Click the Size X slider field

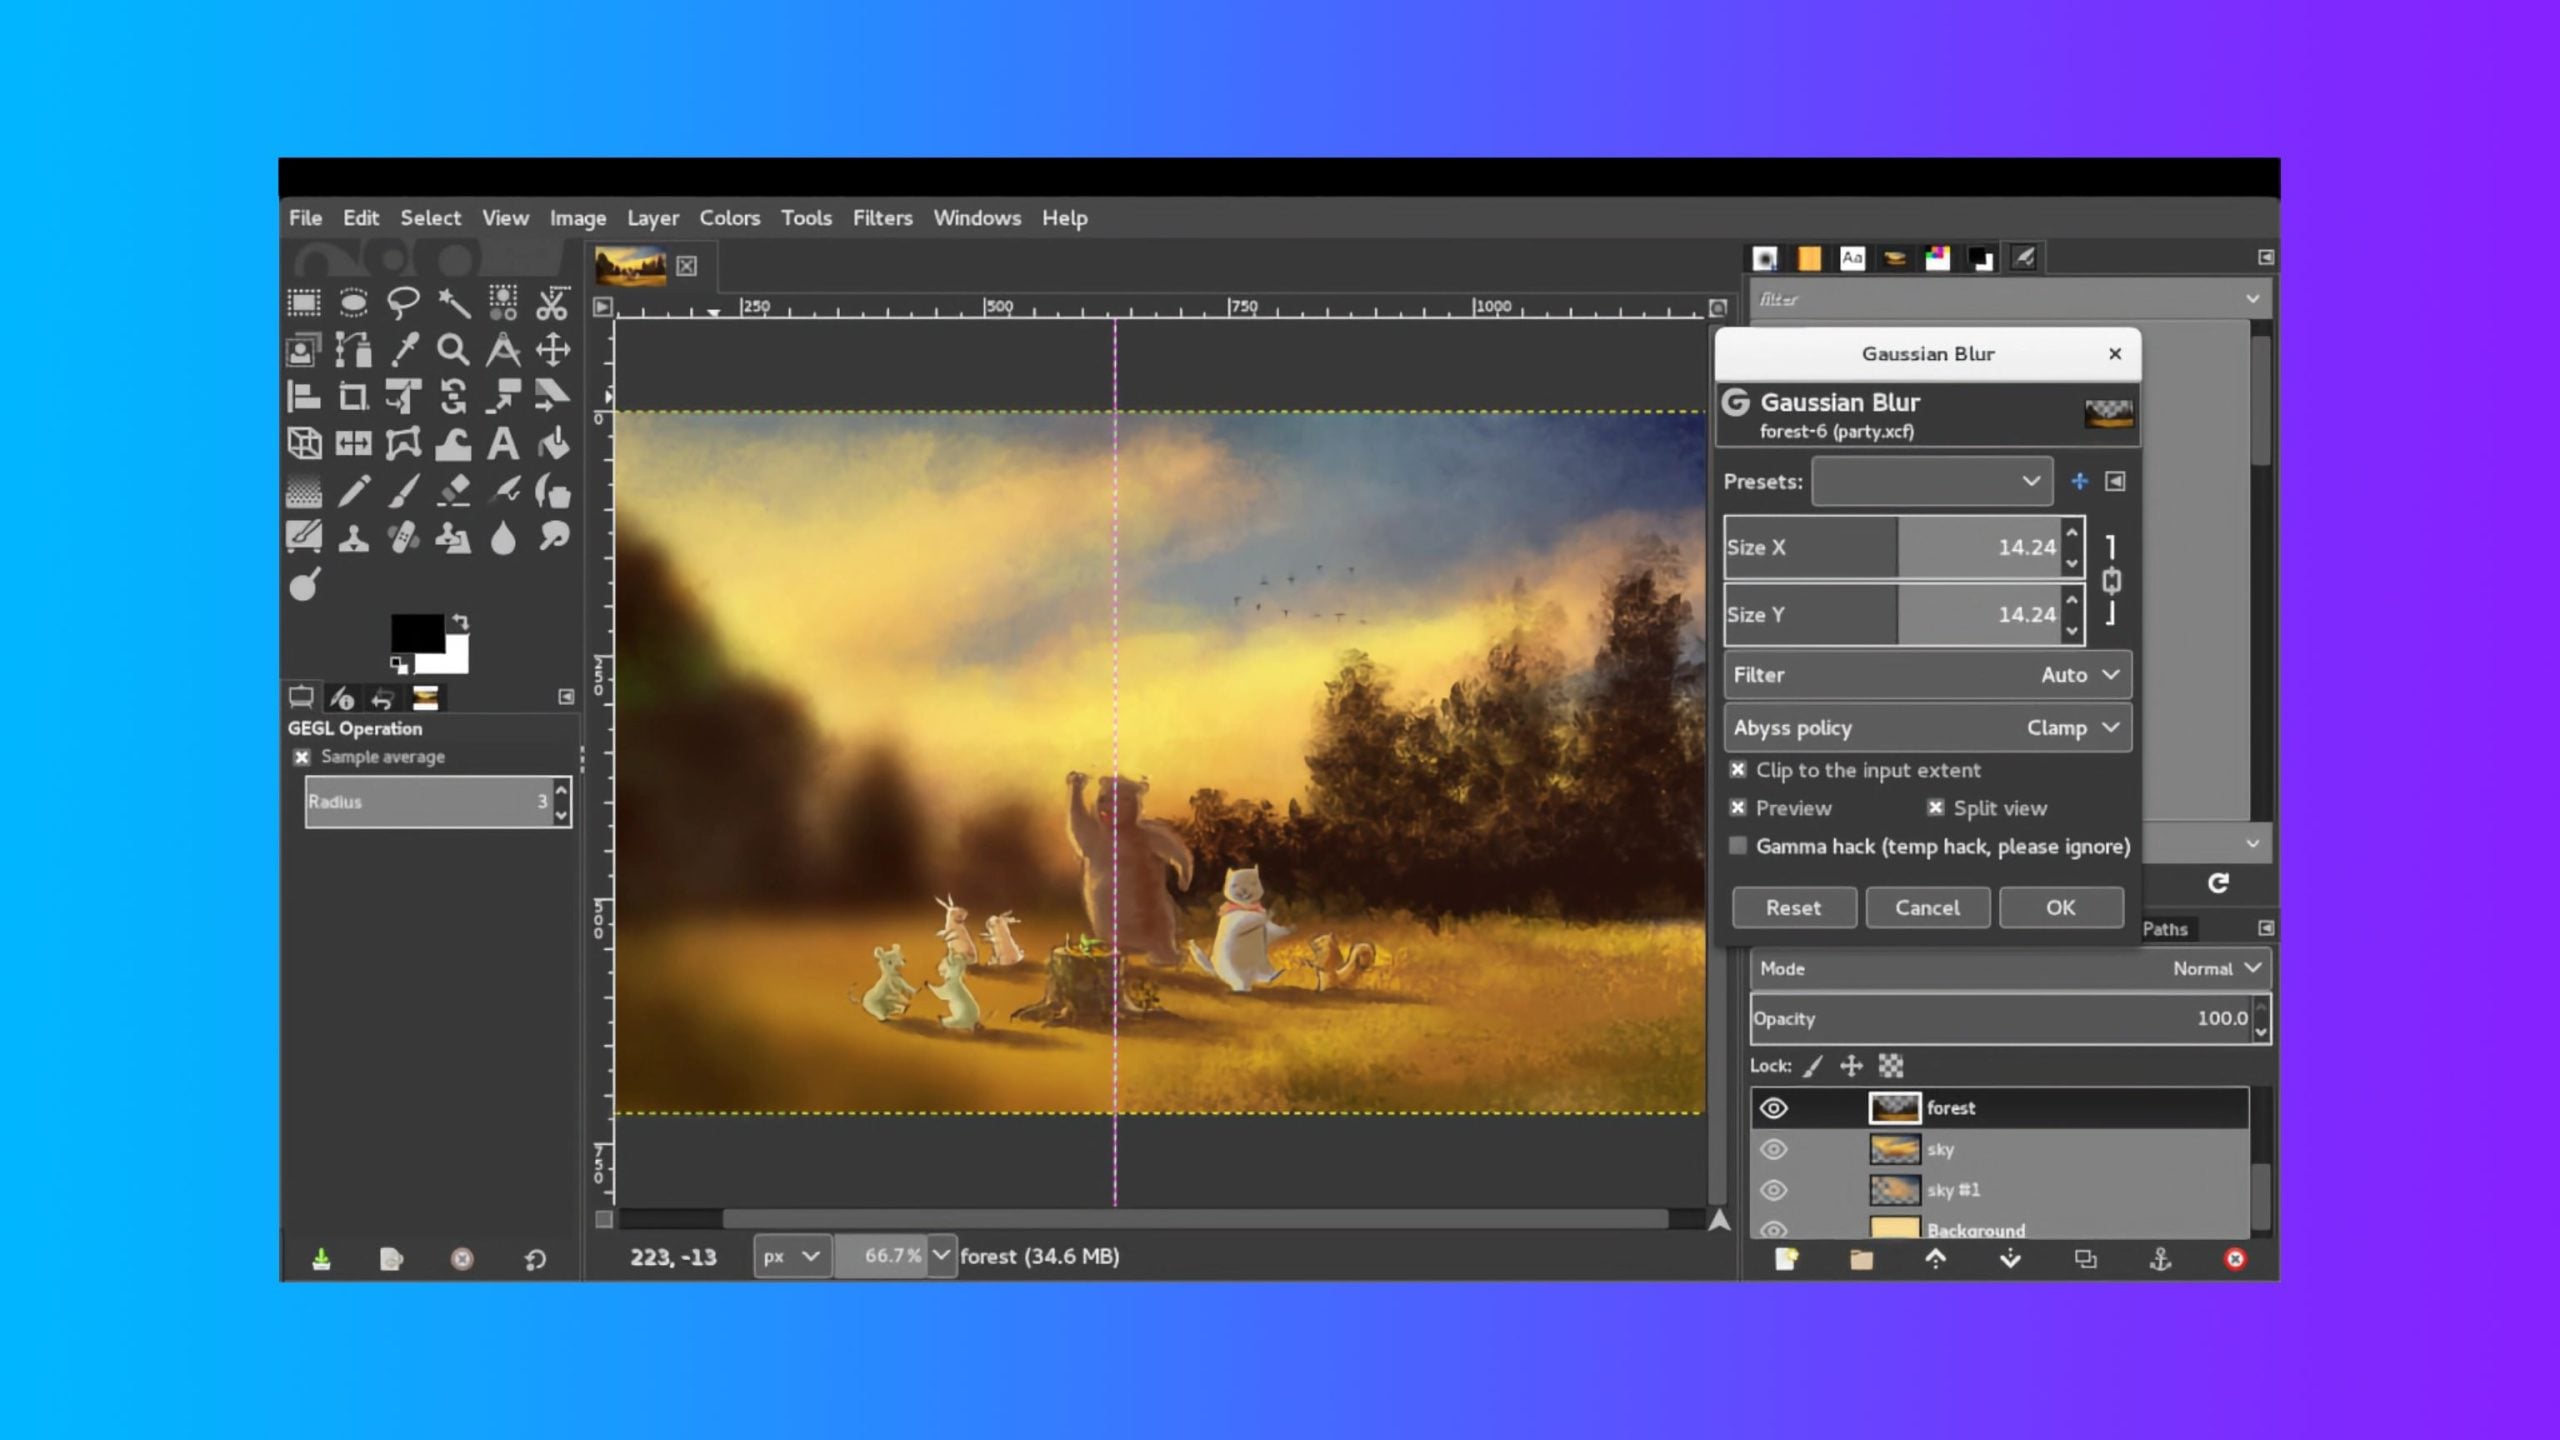[x=1892, y=547]
